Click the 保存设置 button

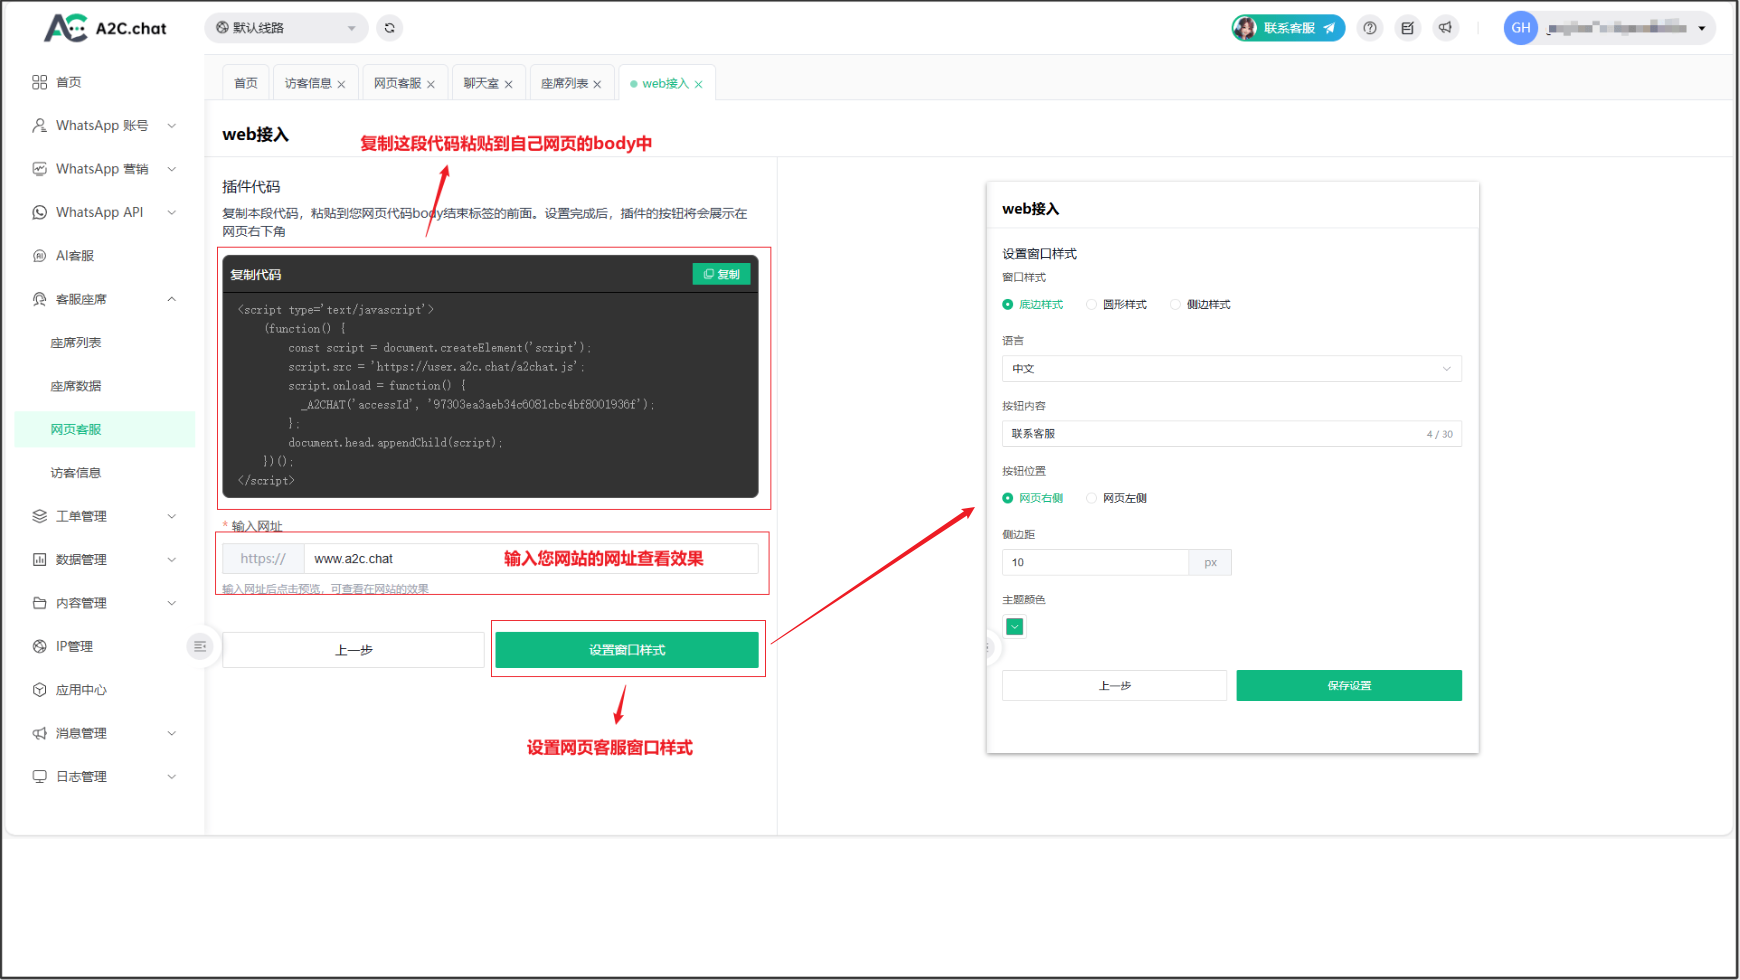1348,686
